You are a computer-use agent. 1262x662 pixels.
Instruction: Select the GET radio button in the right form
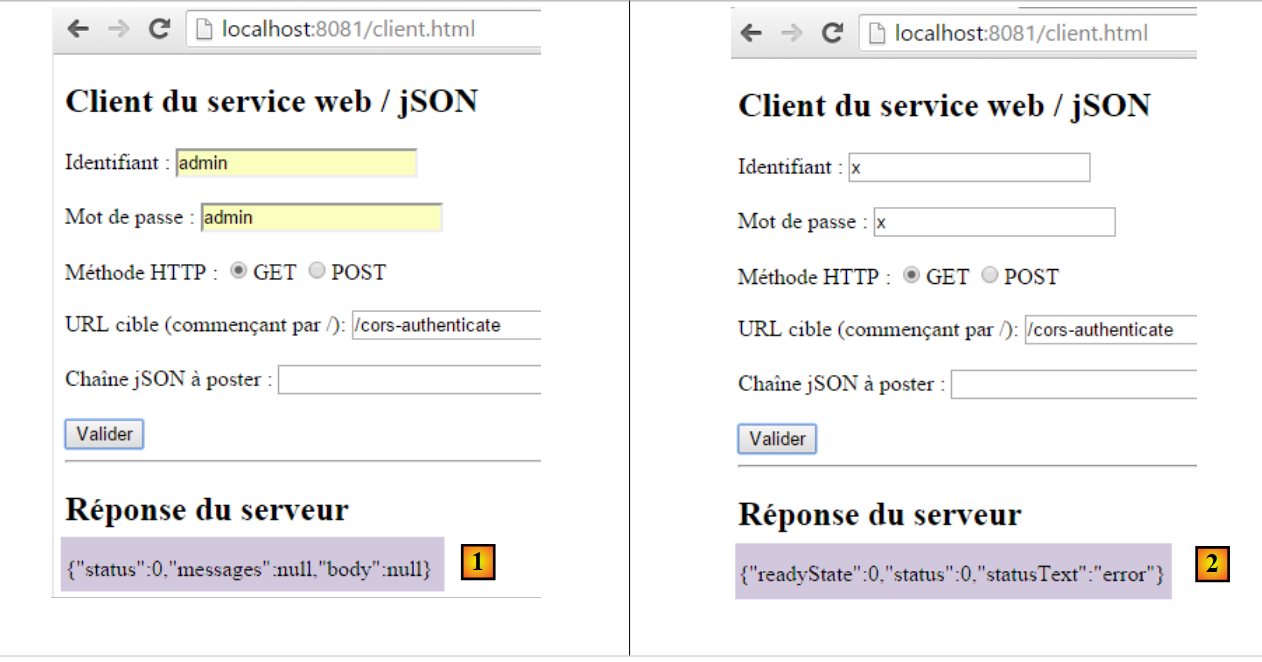(x=911, y=277)
